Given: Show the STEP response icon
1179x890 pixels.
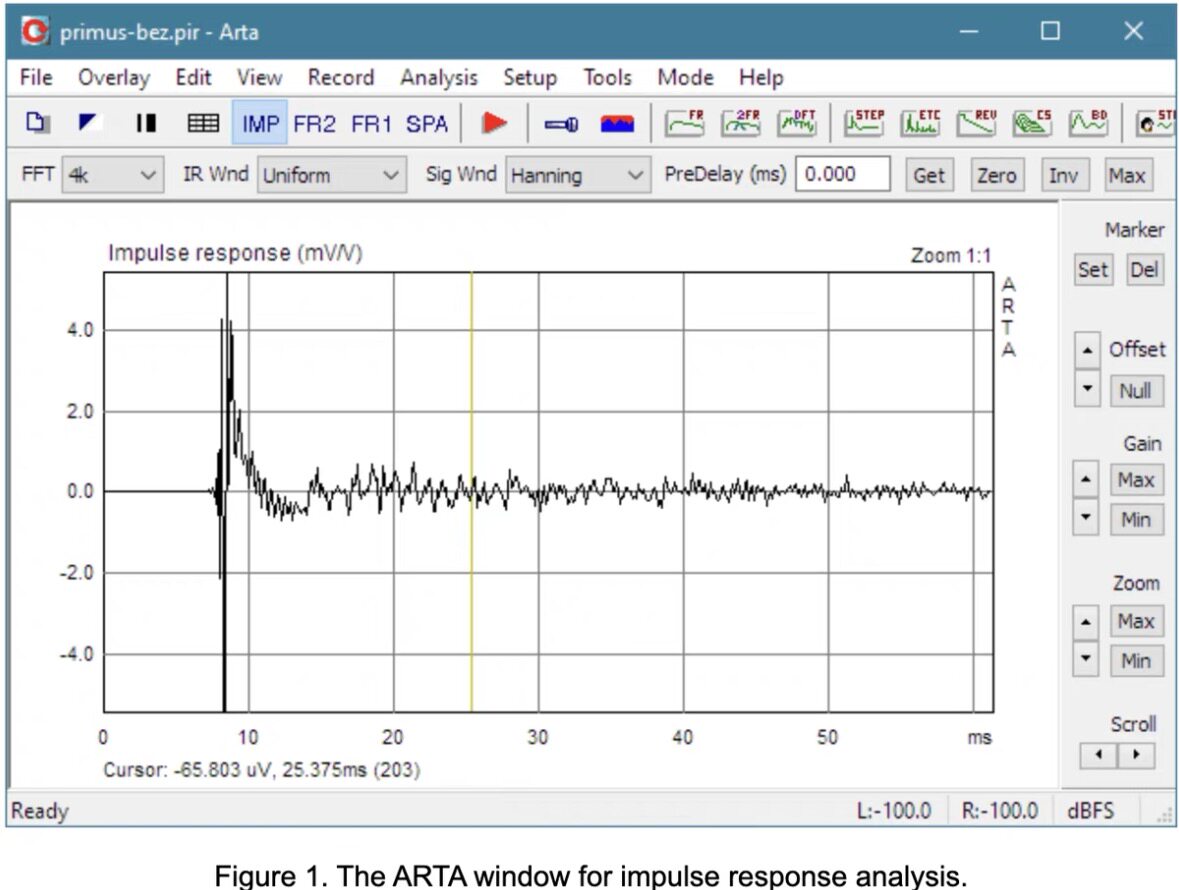Looking at the screenshot, I should [x=863, y=123].
